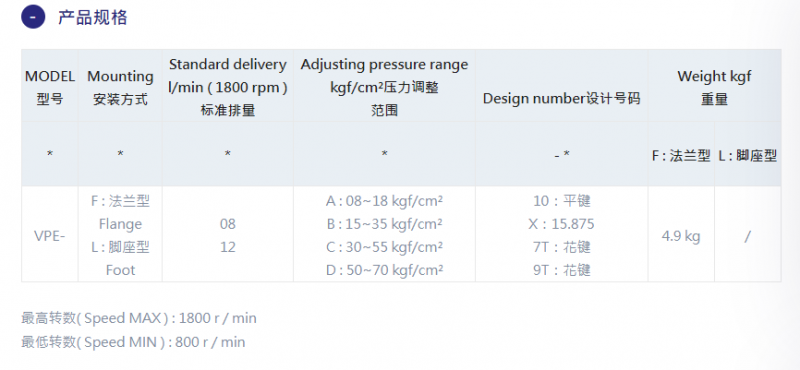This screenshot has width=800, height=370.
Task: Select the VPE- model cell
Action: [x=49, y=236]
